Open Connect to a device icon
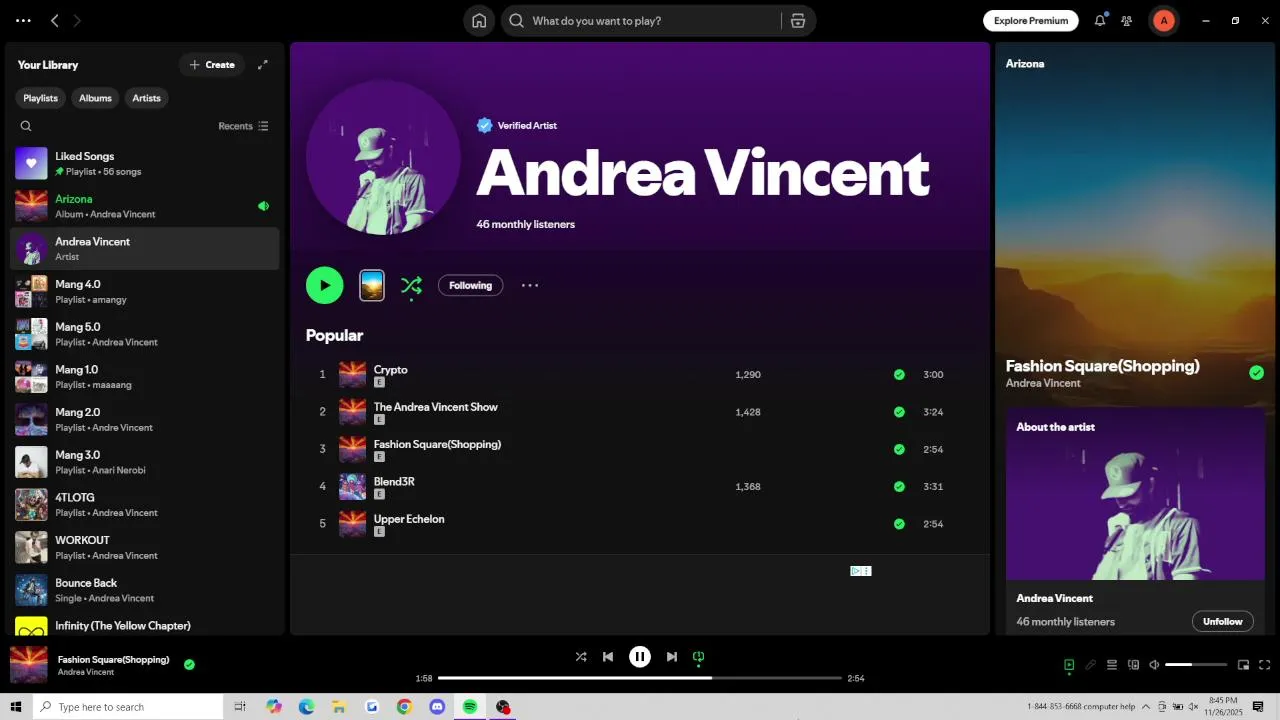 point(1133,665)
